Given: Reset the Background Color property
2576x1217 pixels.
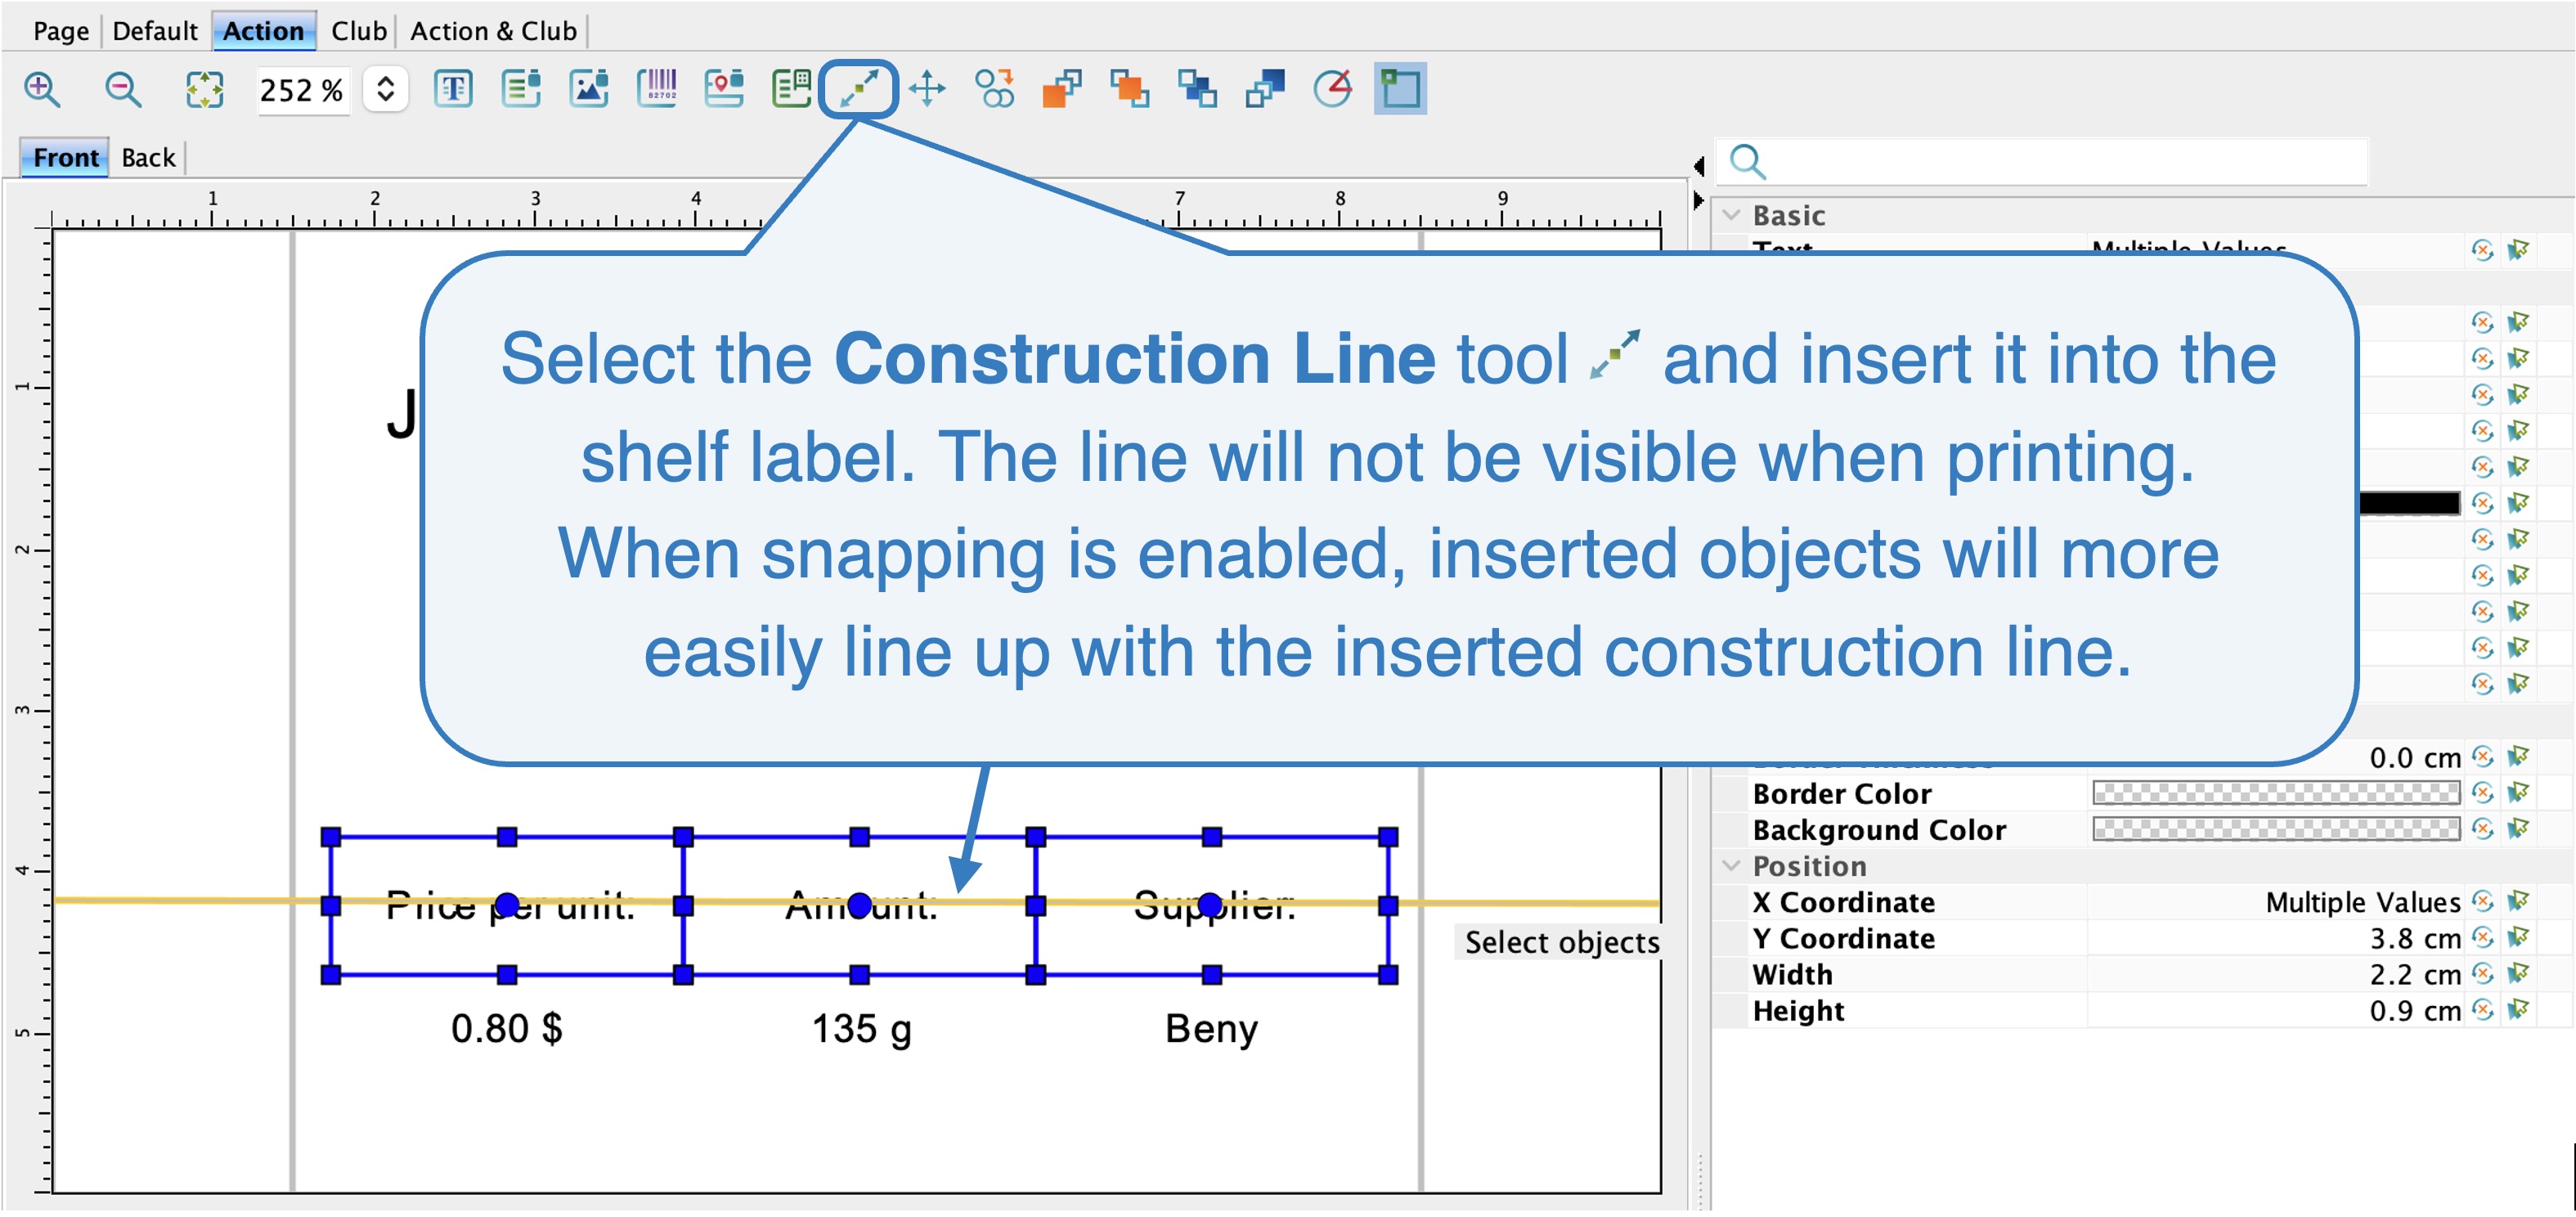Looking at the screenshot, I should [2482, 829].
